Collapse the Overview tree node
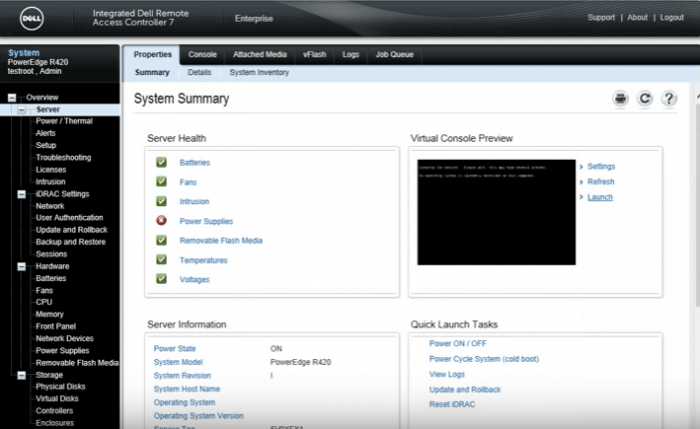The height and width of the screenshot is (429, 700). coord(12,97)
